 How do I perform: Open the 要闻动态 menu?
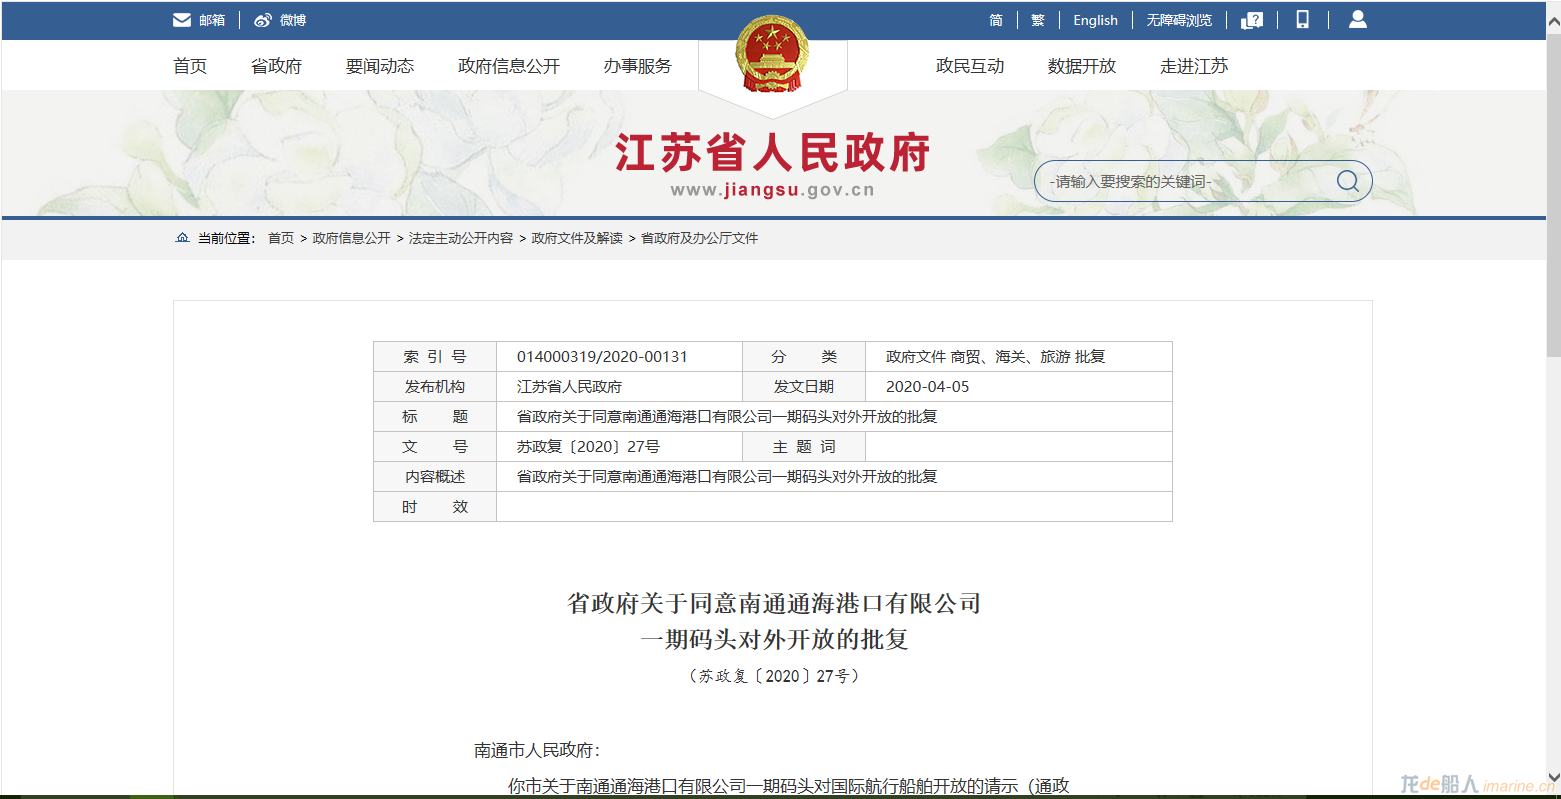[380, 66]
